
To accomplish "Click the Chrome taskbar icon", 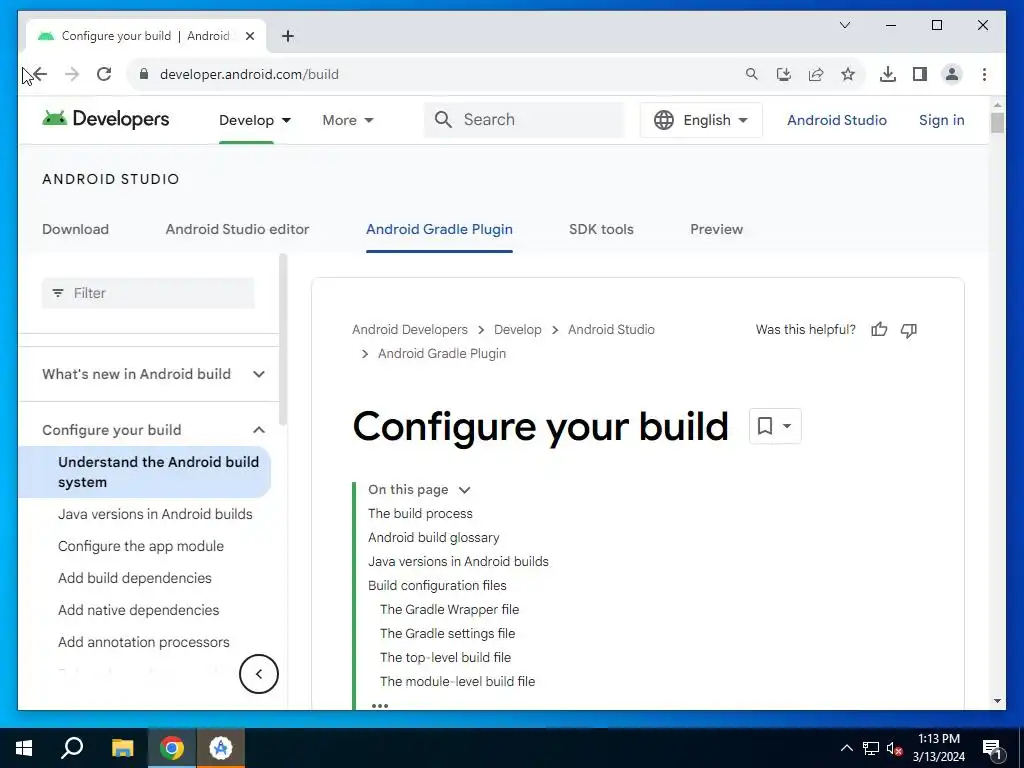I will 172,748.
